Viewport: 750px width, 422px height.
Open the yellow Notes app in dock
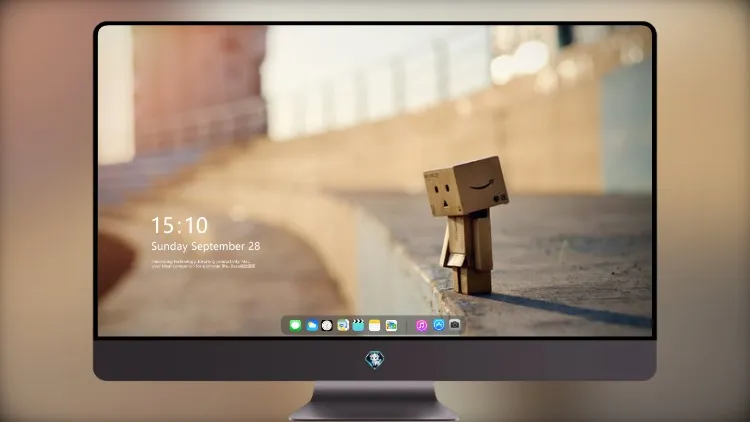(x=375, y=326)
